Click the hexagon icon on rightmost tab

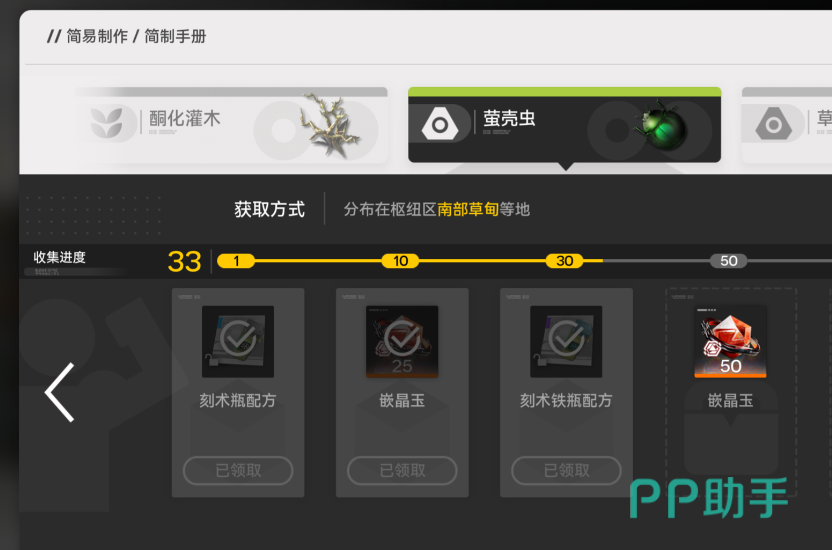pos(774,124)
